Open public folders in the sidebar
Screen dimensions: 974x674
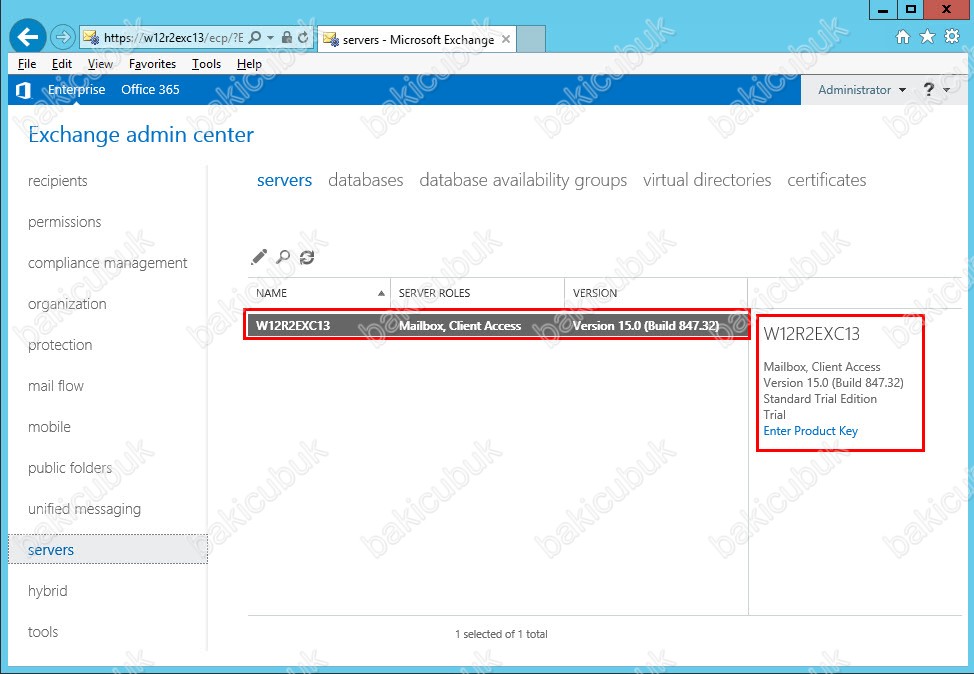70,468
